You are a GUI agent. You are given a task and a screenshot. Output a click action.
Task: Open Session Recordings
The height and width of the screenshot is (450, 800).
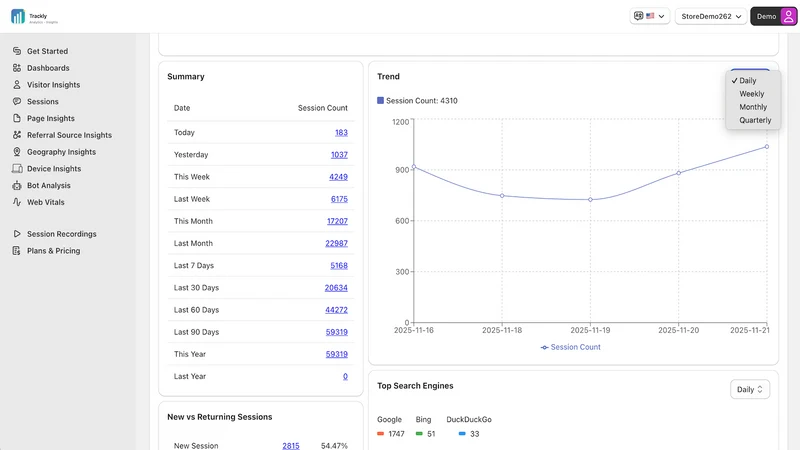coord(62,234)
